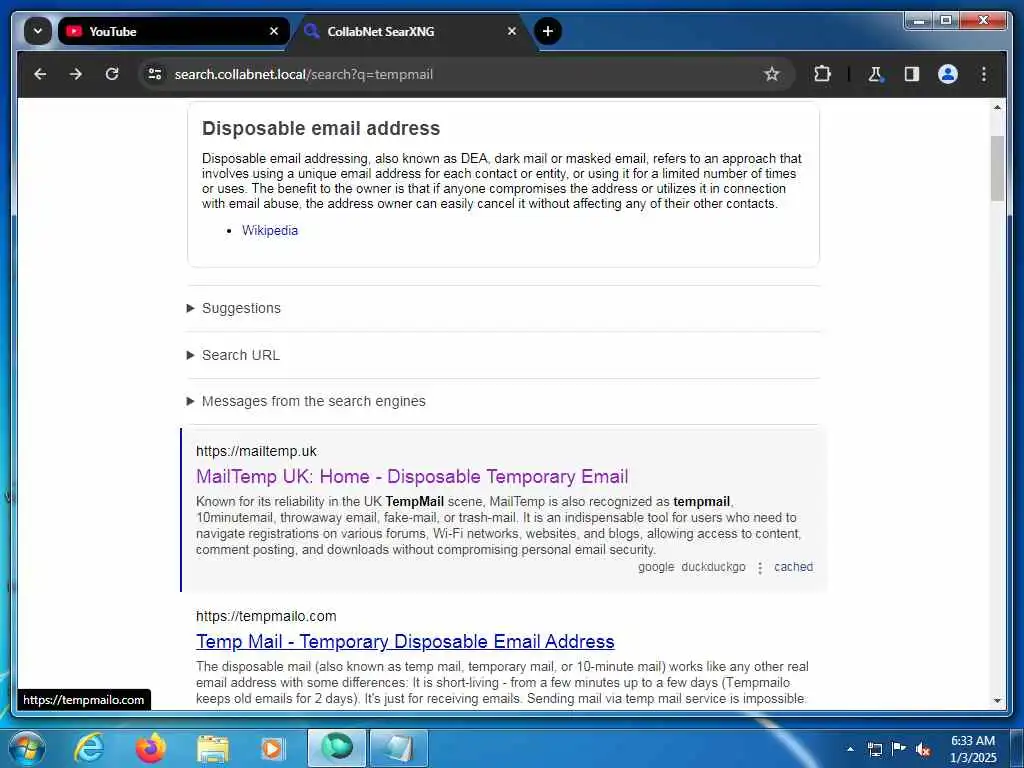Open Chrome three-dot menu
This screenshot has width=1024, height=768.
(984, 74)
